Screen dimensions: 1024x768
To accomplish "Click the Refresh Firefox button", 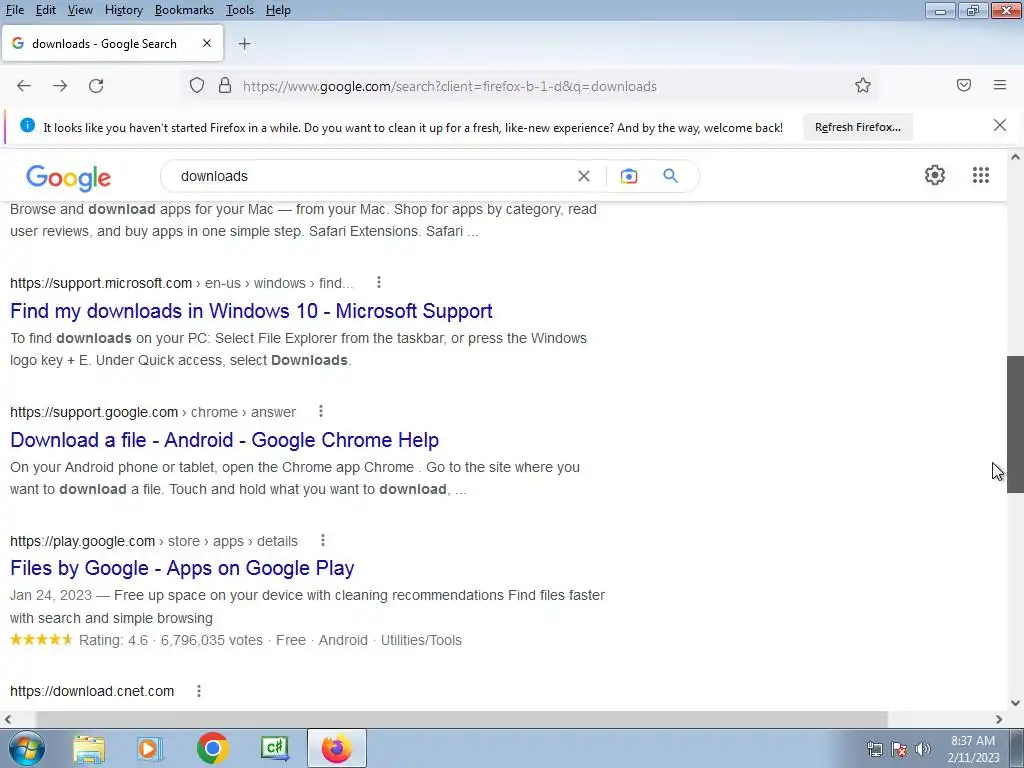I will point(857,127).
